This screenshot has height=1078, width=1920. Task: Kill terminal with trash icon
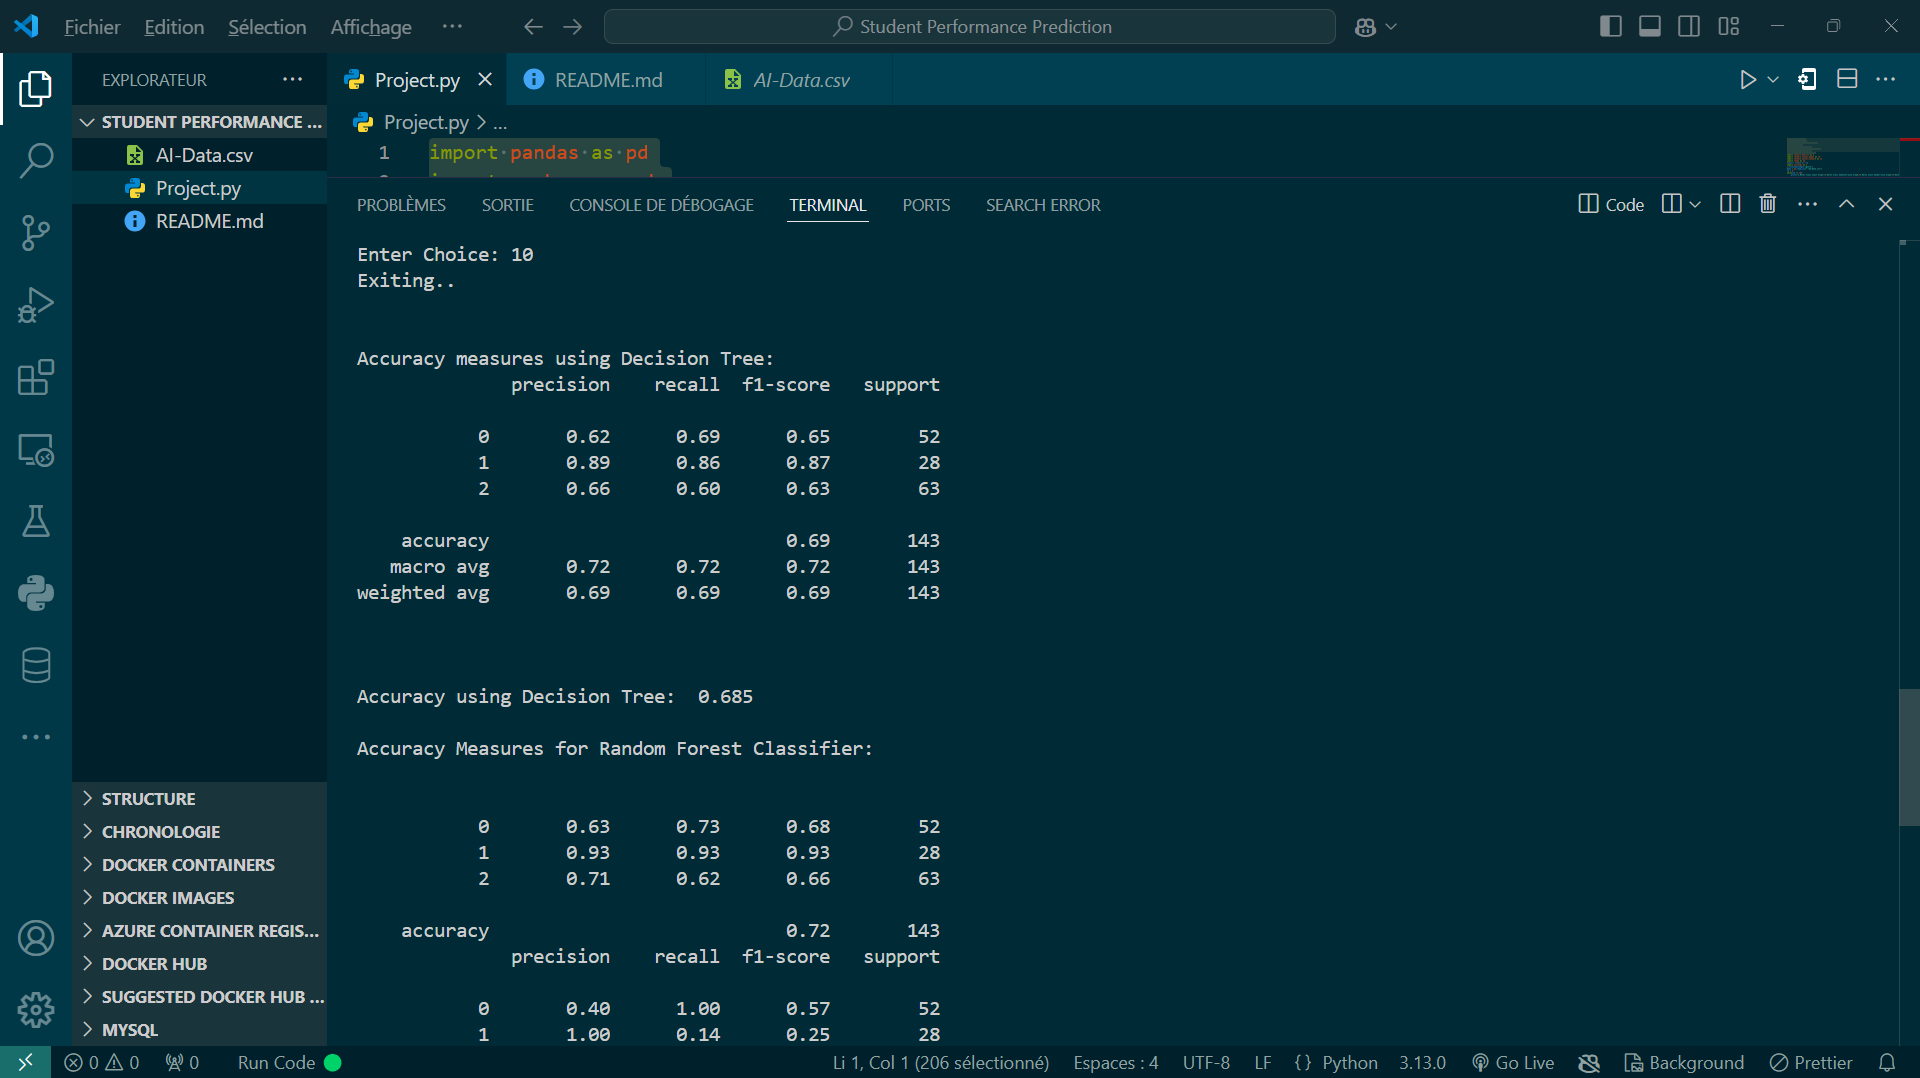(1768, 204)
